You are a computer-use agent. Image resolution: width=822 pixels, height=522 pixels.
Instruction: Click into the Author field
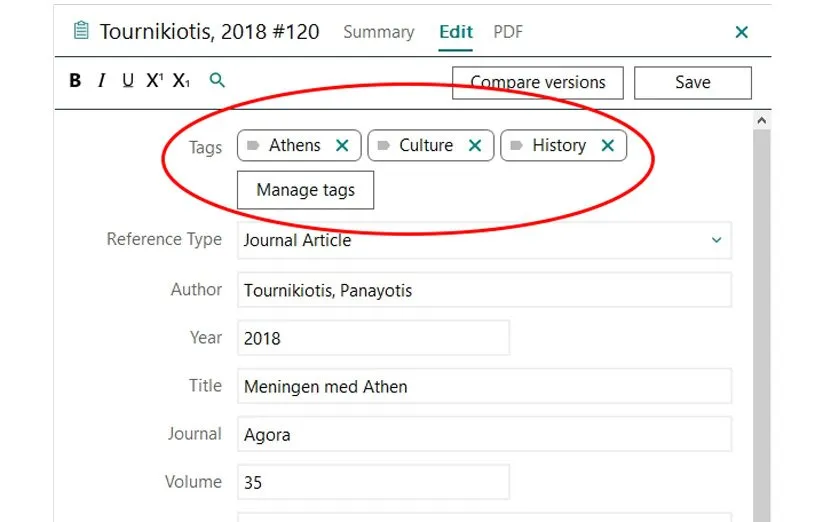pyautogui.click(x=484, y=290)
